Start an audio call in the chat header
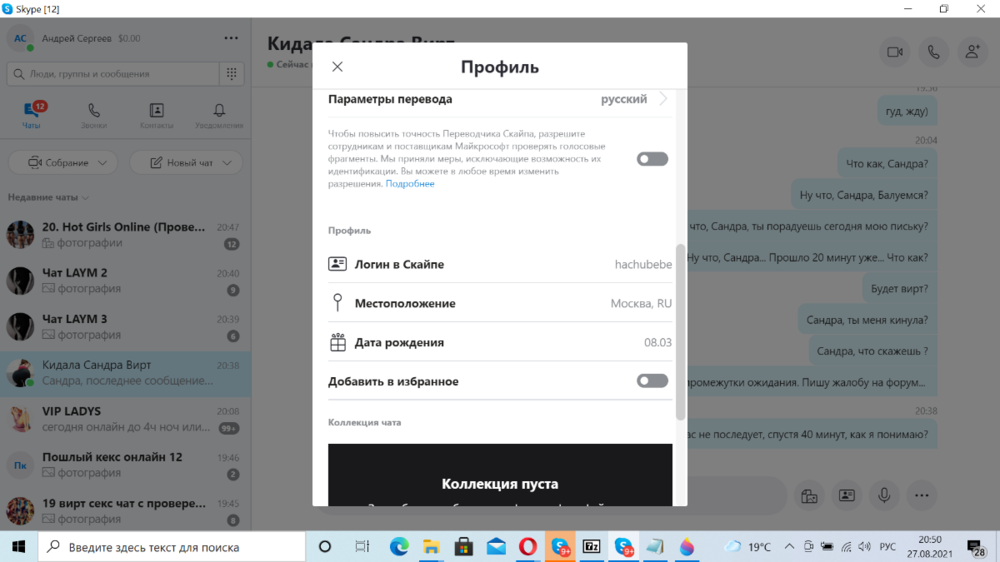Image resolution: width=1000 pixels, height=562 pixels. tap(934, 52)
